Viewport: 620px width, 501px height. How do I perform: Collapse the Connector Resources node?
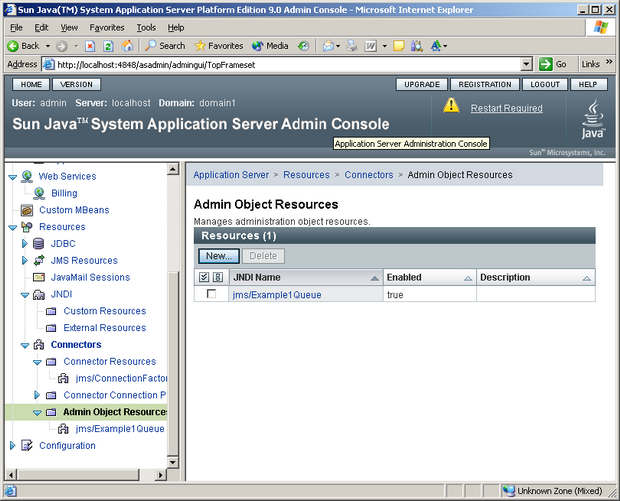tap(37, 362)
